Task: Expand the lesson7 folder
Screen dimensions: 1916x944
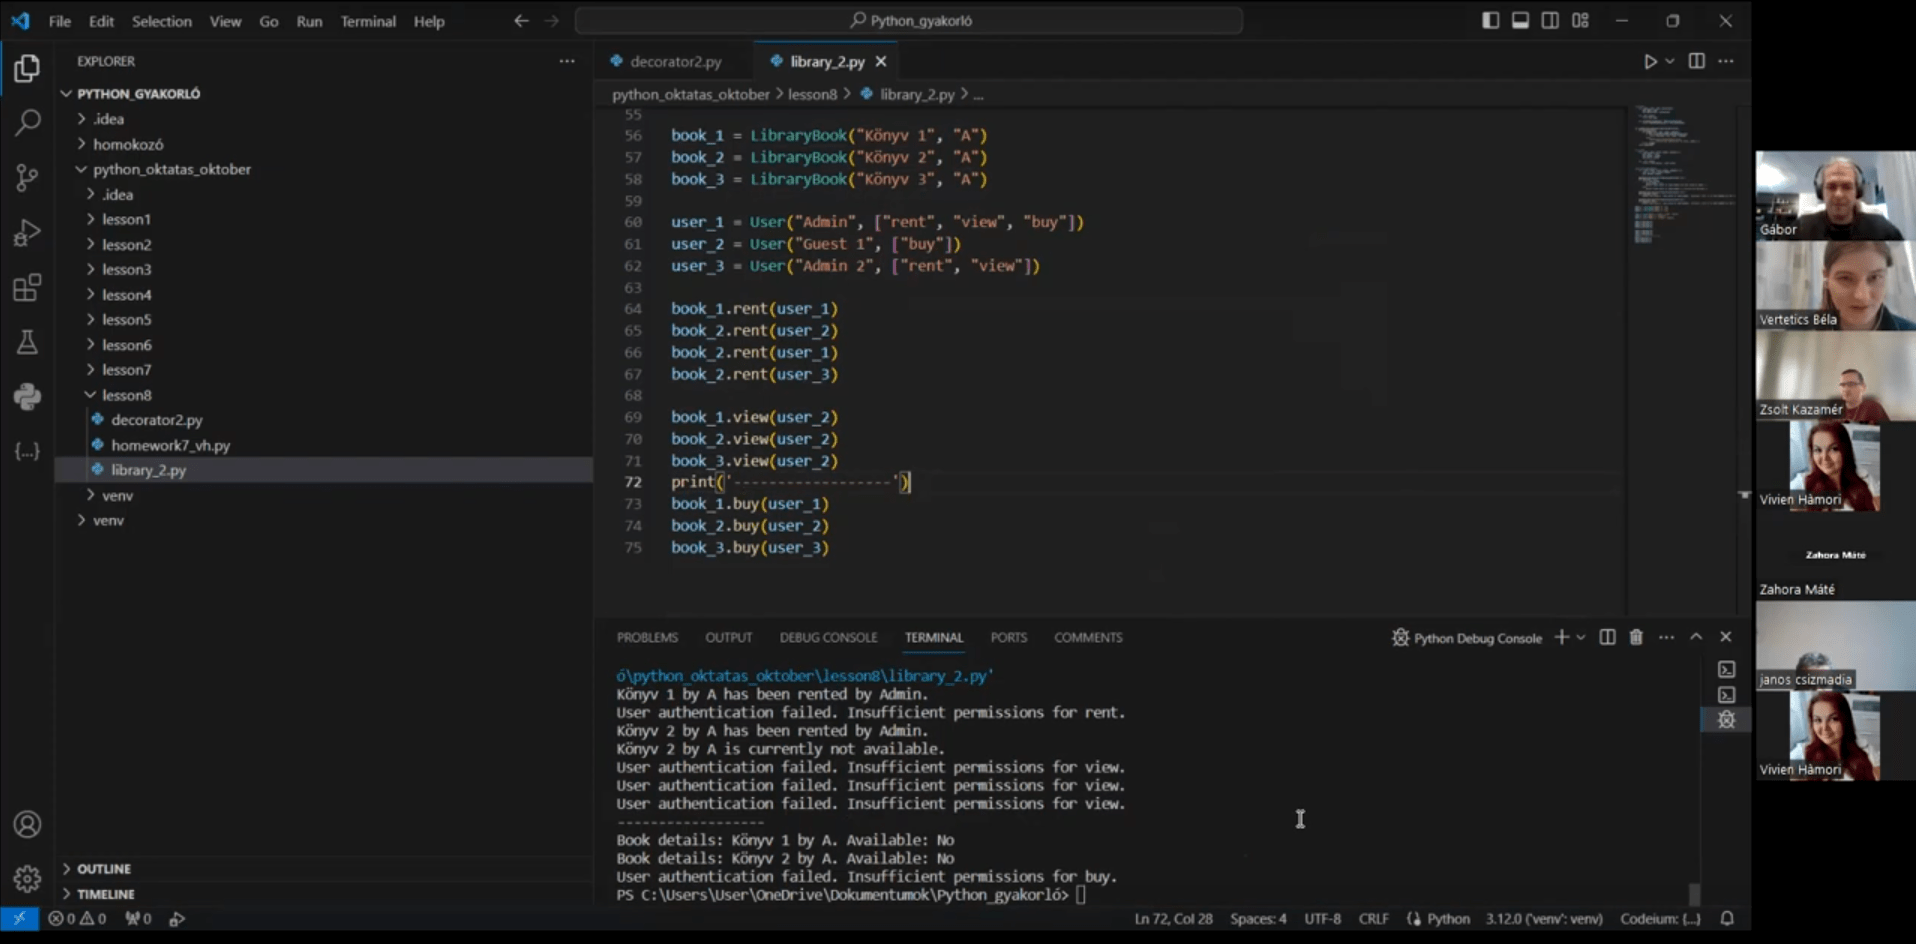Action: pyautogui.click(x=126, y=370)
